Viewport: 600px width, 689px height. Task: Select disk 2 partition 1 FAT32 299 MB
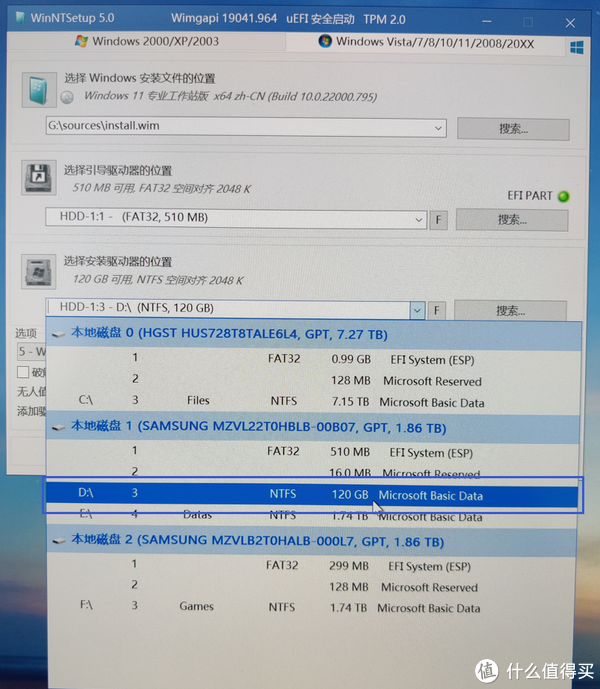point(312,566)
